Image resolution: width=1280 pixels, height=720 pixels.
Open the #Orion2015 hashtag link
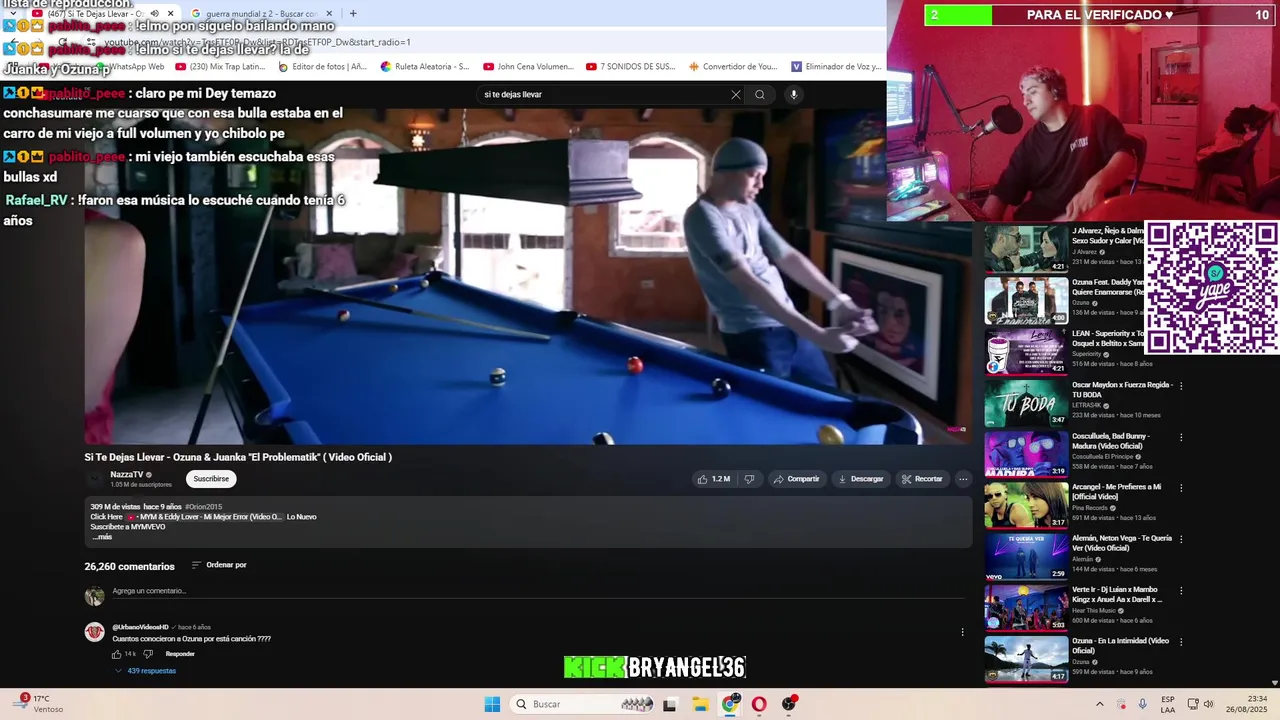click(203, 507)
